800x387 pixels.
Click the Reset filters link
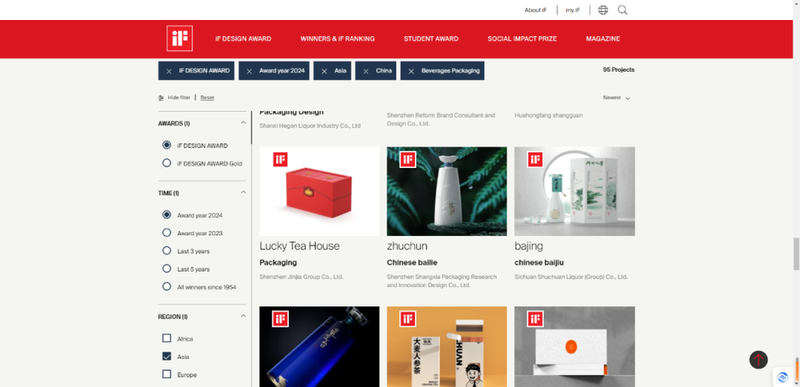(207, 97)
